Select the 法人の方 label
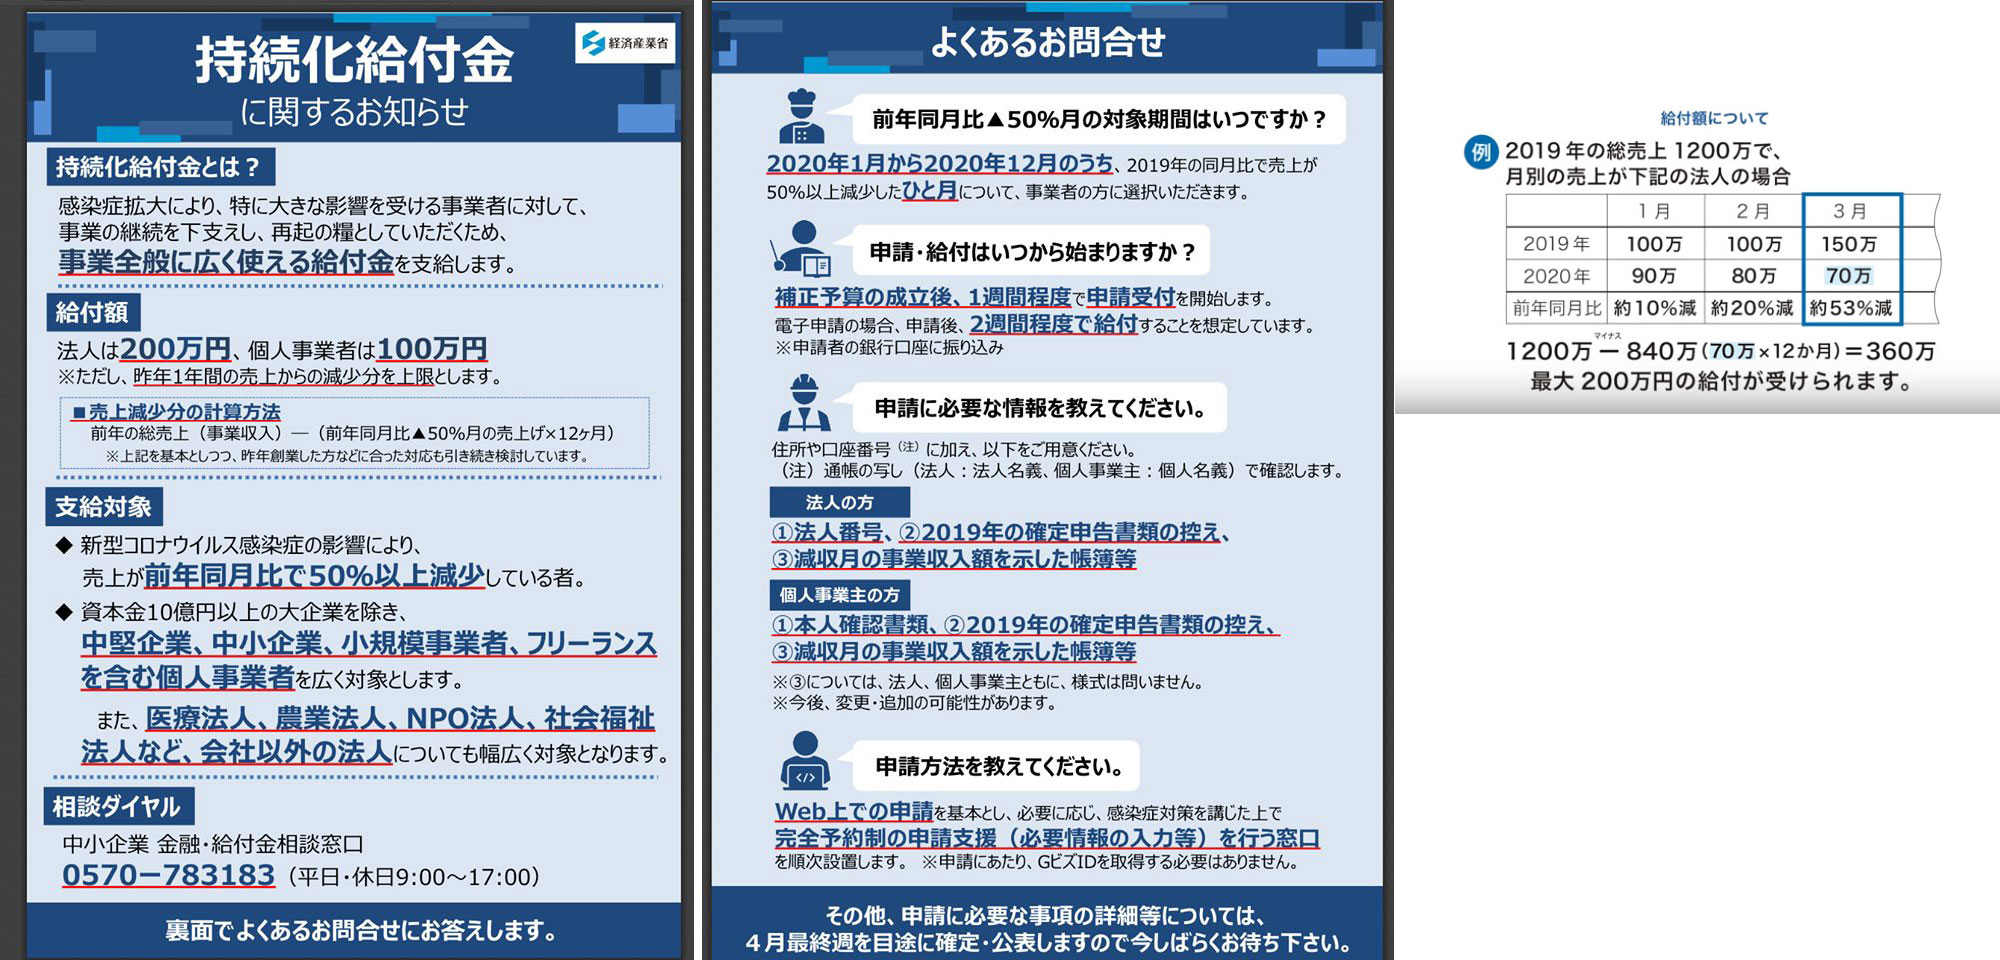This screenshot has height=960, width=2000. [x=839, y=502]
